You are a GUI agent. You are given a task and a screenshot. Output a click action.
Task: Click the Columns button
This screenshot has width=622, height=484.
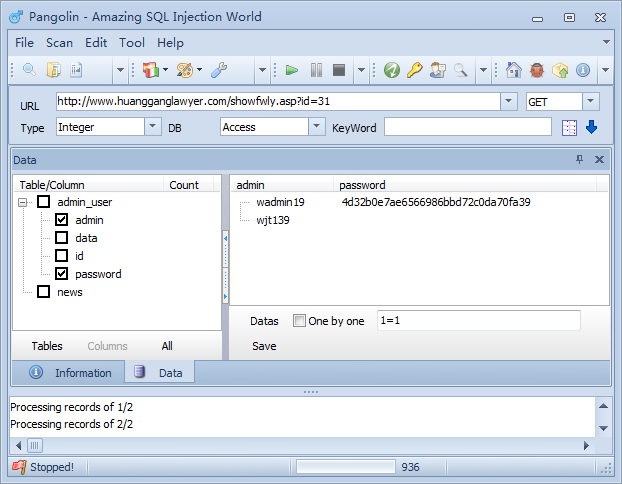pos(107,346)
